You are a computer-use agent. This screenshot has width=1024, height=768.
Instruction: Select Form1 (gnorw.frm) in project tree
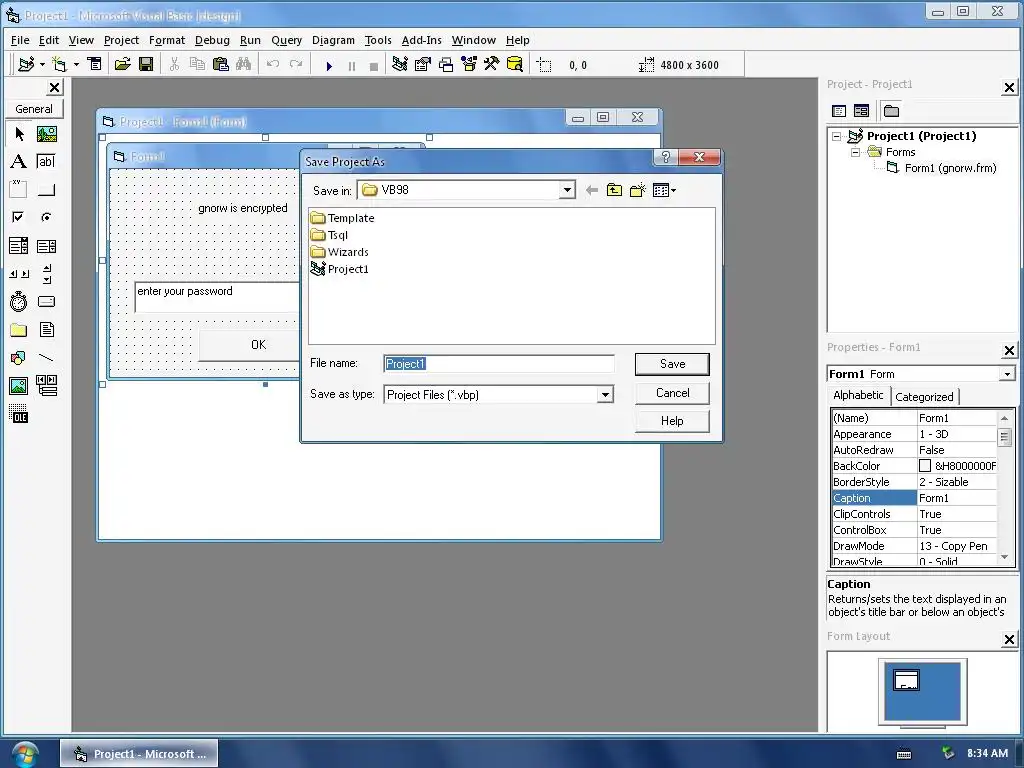pyautogui.click(x=950, y=168)
